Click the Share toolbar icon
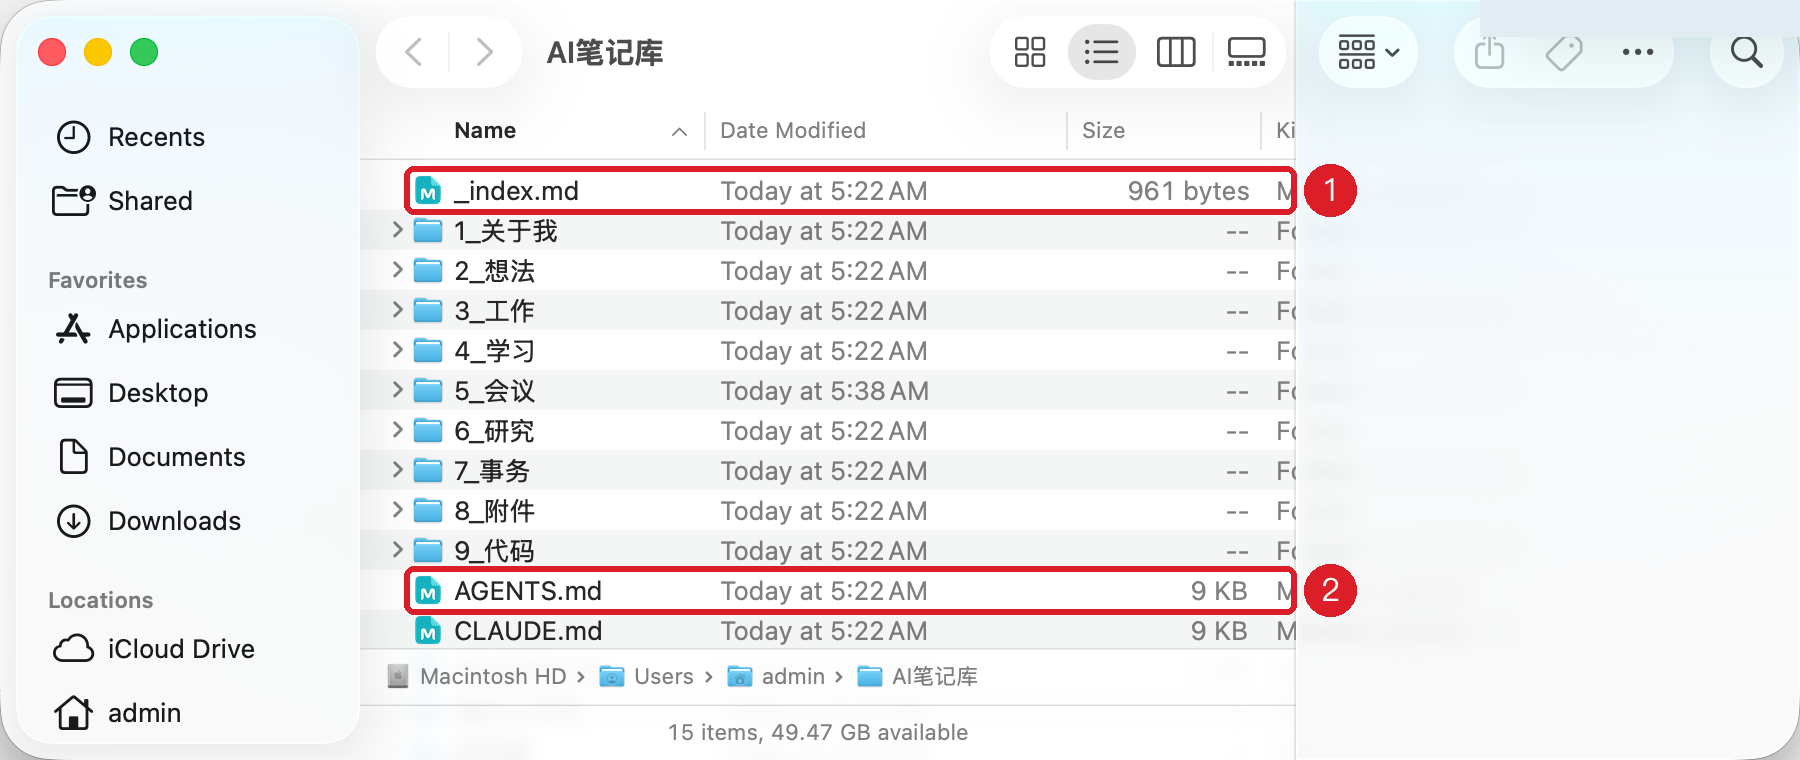 pos(1489,51)
